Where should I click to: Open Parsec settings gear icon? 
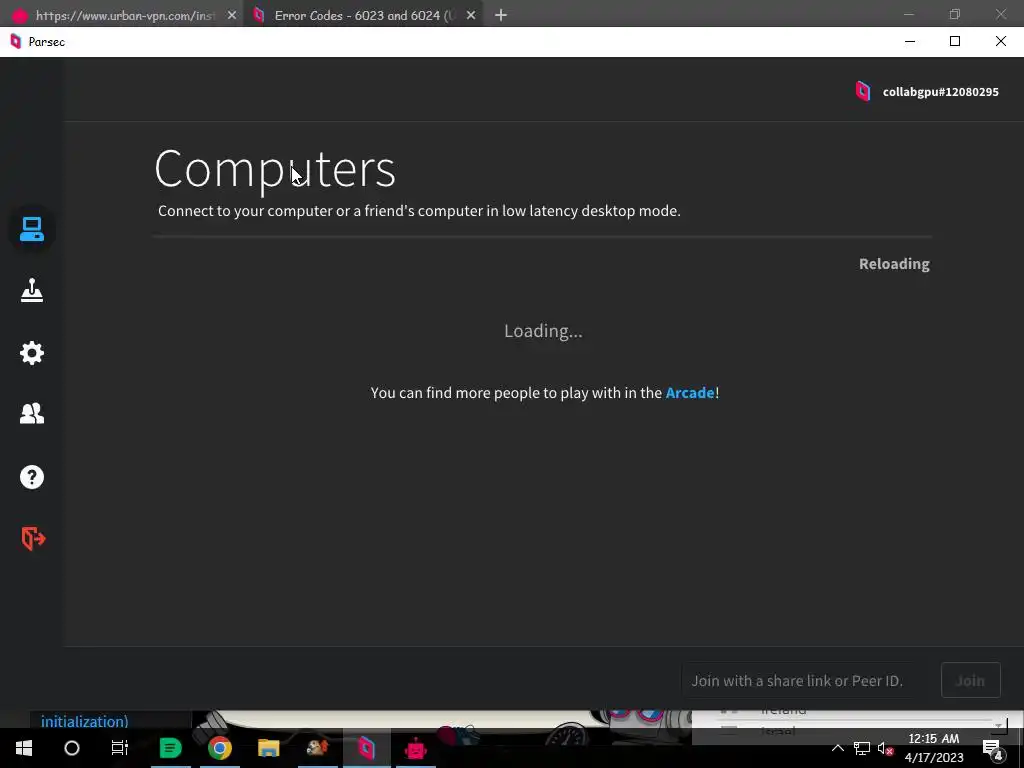pyautogui.click(x=31, y=353)
